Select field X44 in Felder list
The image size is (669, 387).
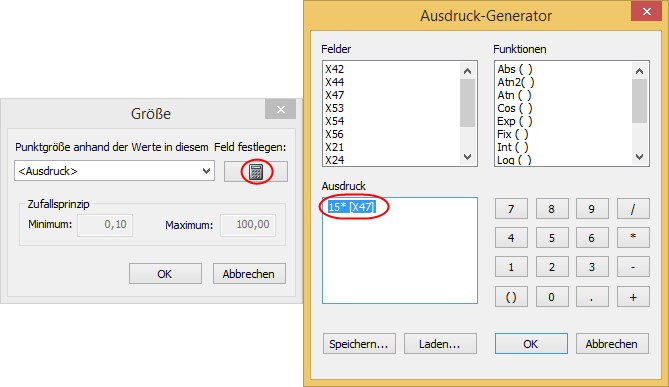click(x=334, y=82)
